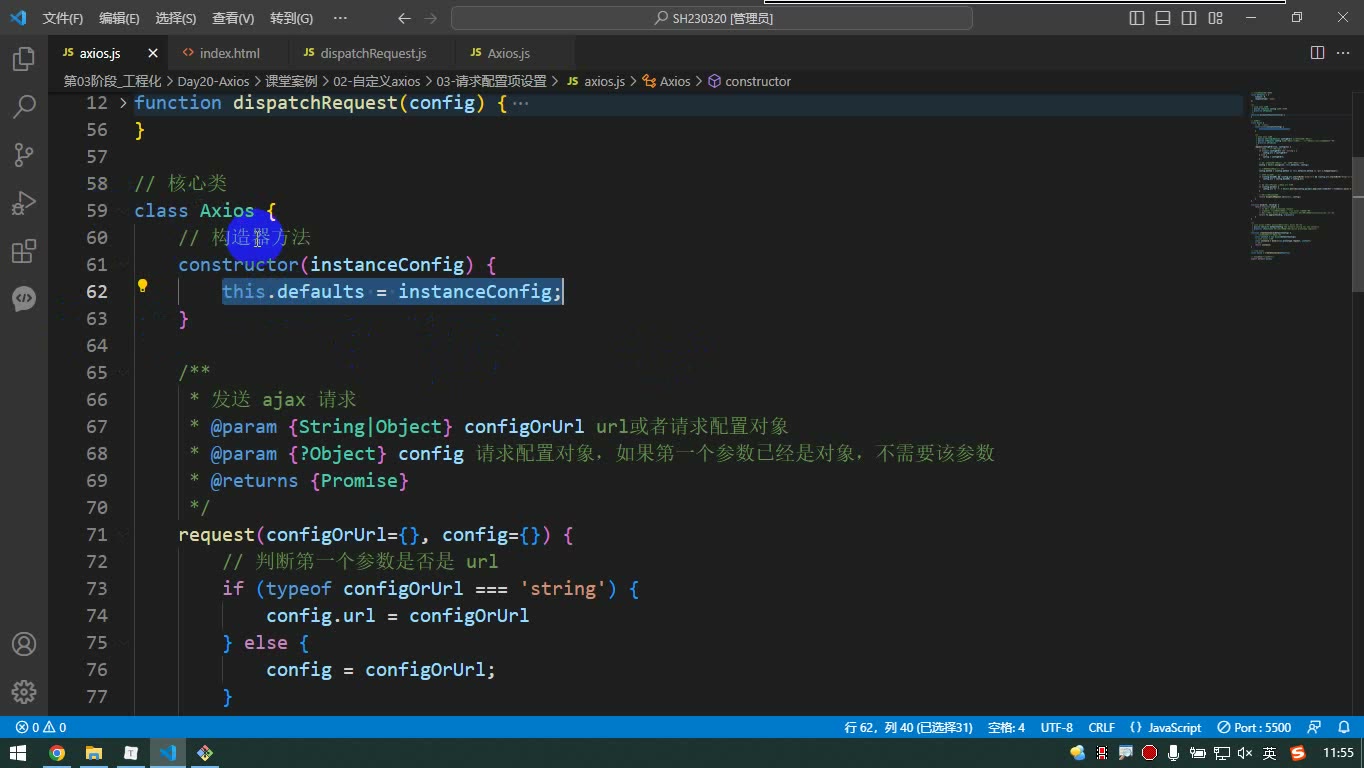Click the JavaScript language mode indicator
This screenshot has height=768, width=1364.
pos(1165,728)
